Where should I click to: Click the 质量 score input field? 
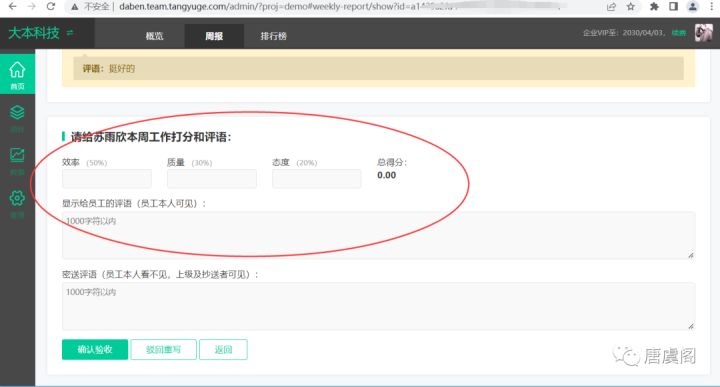(212, 179)
